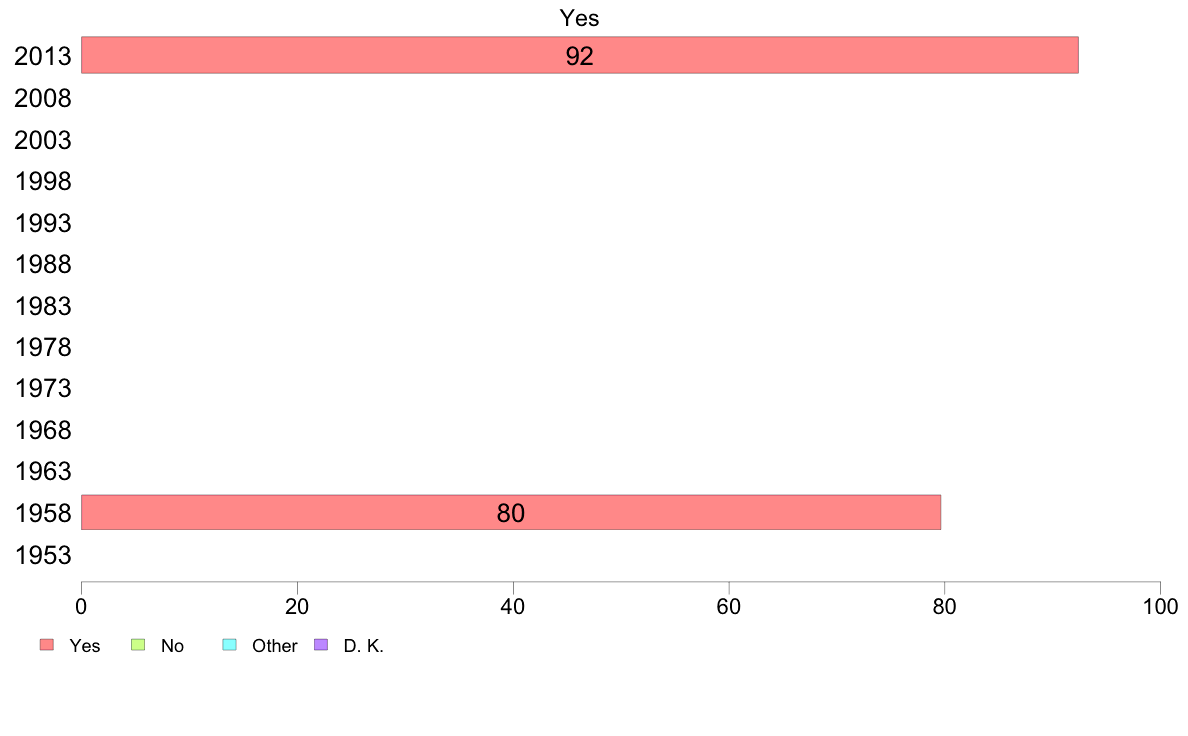Click the Yes chart title

pyautogui.click(x=580, y=17)
